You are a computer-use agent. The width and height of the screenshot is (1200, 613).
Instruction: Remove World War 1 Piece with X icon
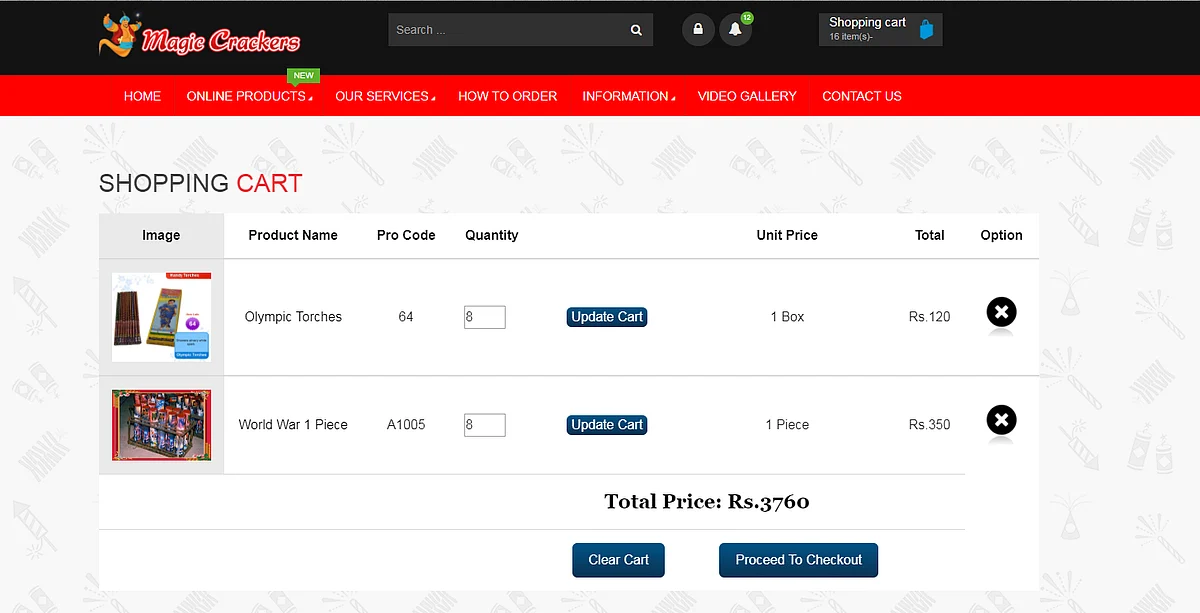(1001, 420)
